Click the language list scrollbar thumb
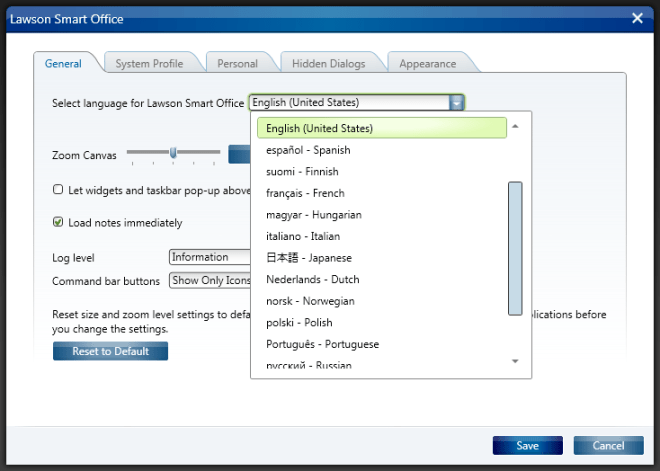Image resolution: width=660 pixels, height=471 pixels. (x=515, y=248)
